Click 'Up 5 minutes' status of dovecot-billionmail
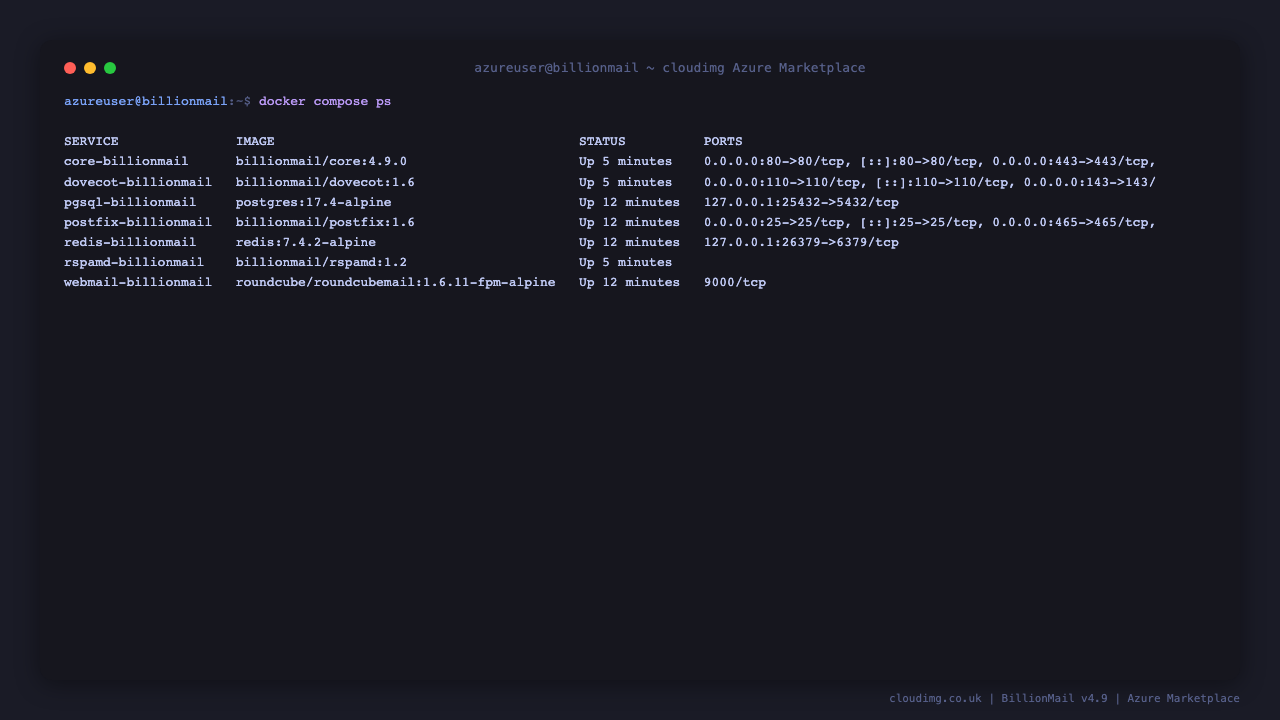Image resolution: width=1280 pixels, height=720 pixels. pyautogui.click(x=626, y=182)
